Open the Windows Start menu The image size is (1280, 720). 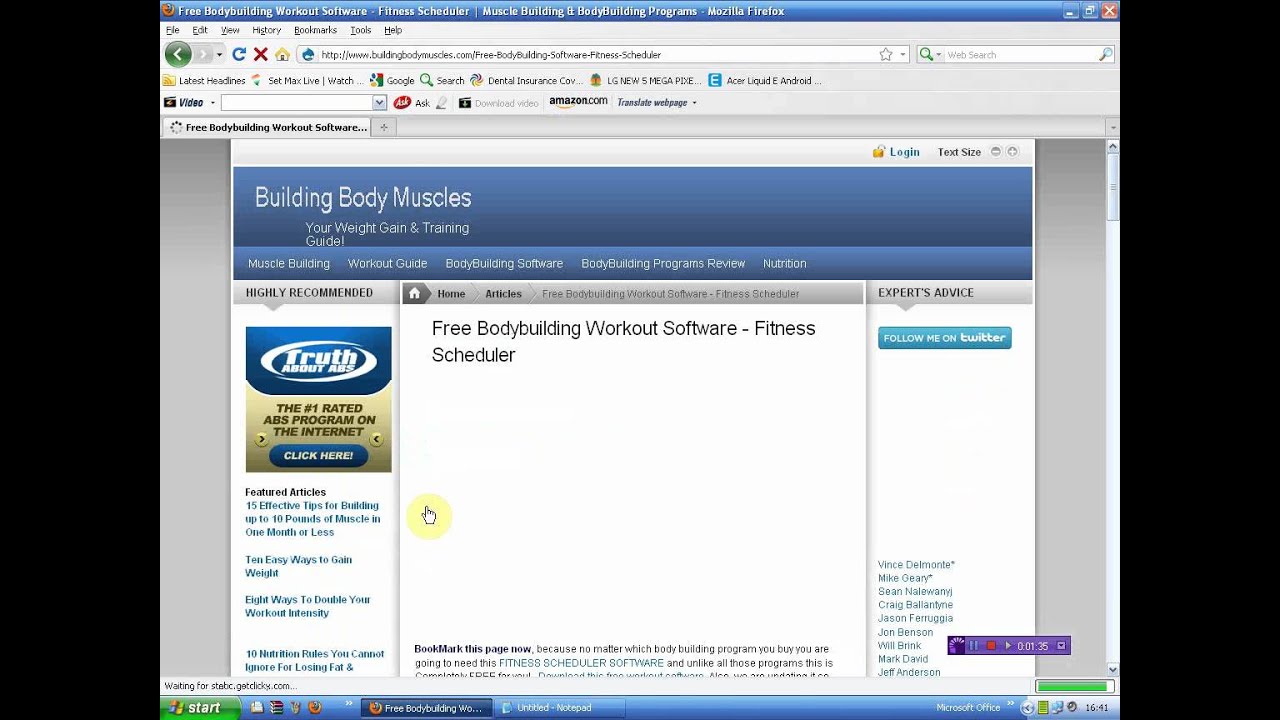(x=200, y=707)
